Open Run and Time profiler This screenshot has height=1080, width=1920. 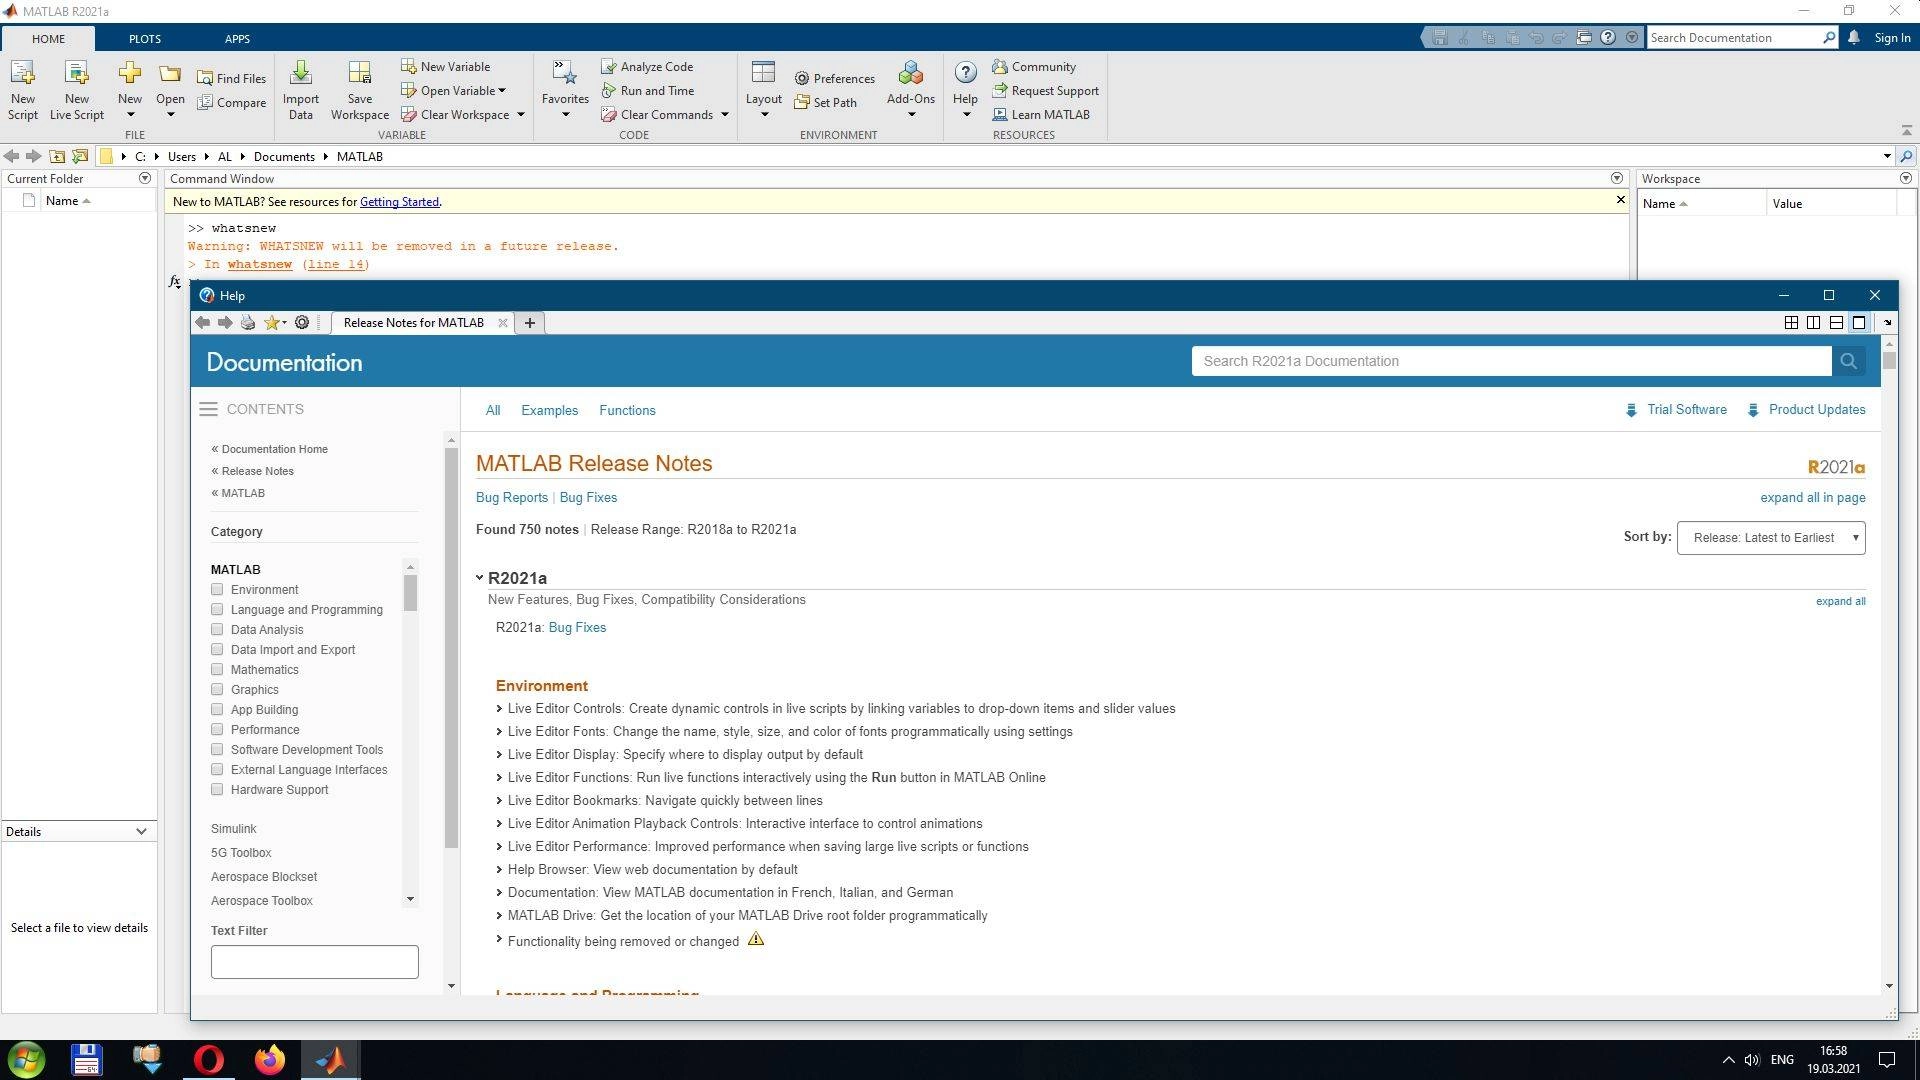647,90
